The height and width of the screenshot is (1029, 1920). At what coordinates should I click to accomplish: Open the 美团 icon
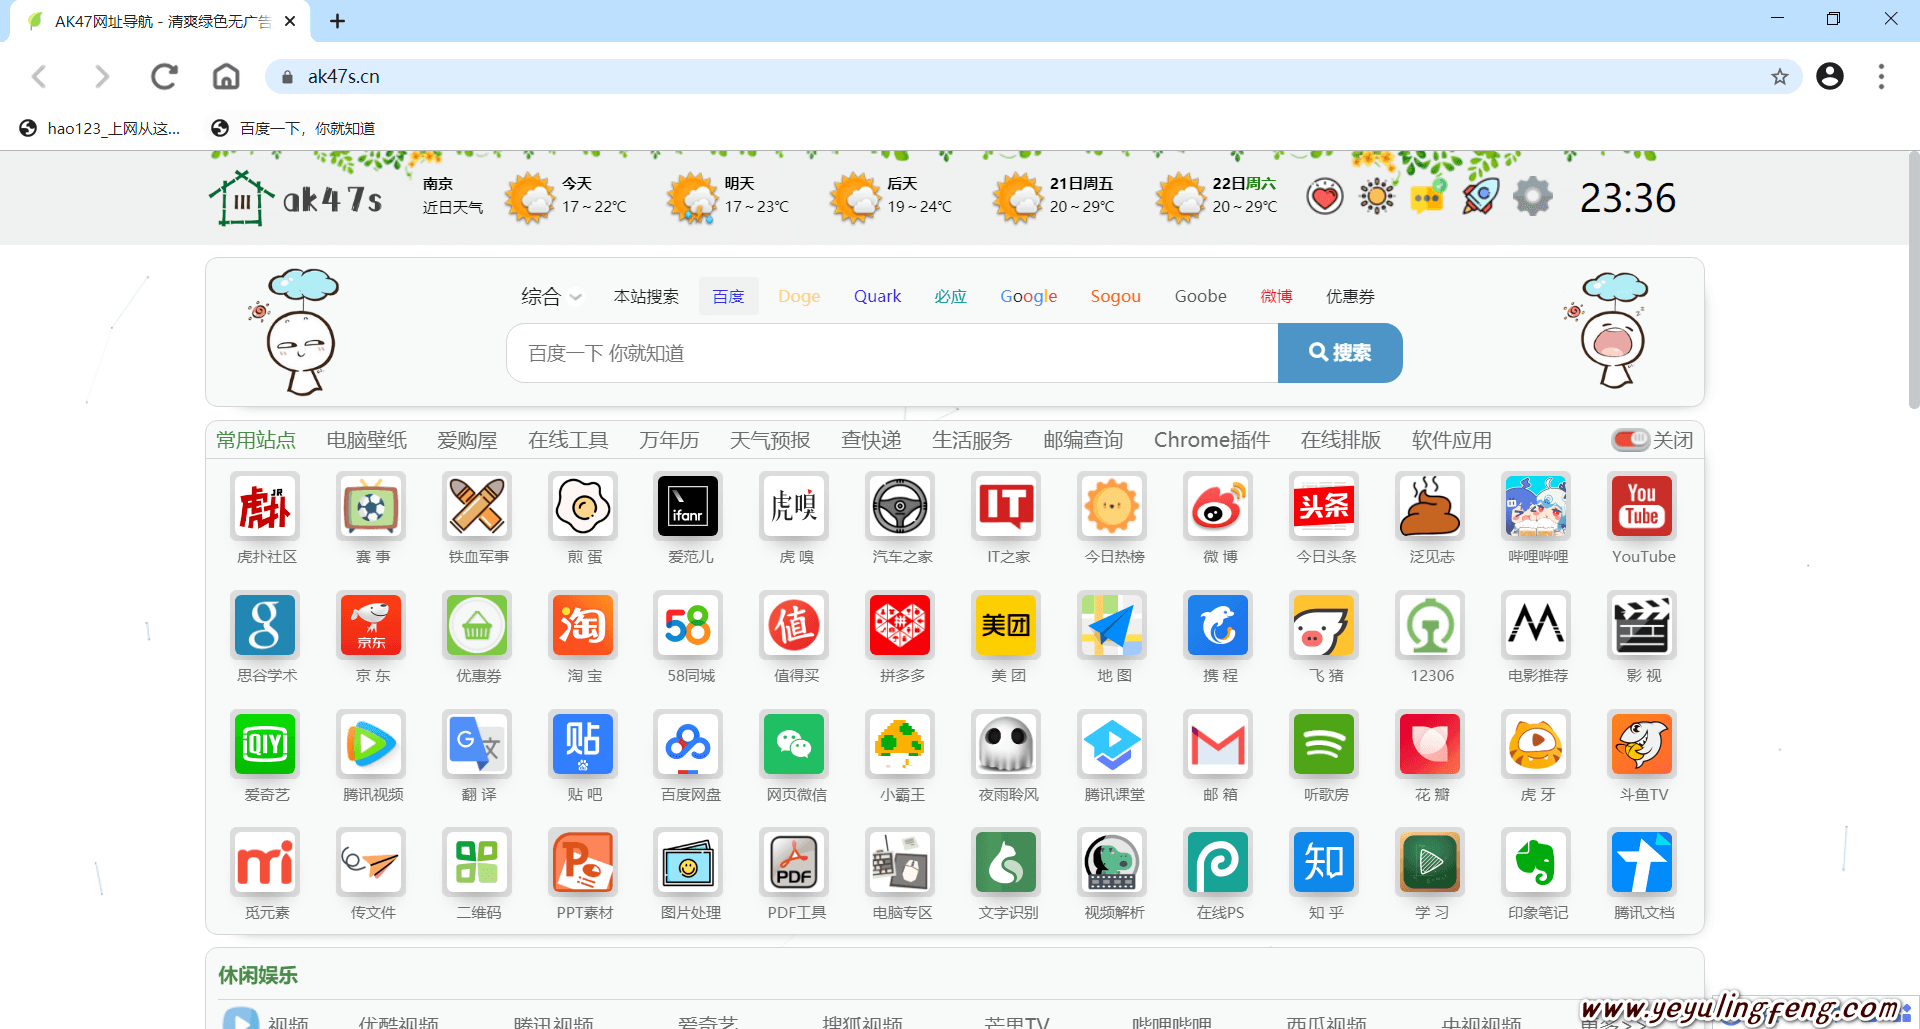1007,625
